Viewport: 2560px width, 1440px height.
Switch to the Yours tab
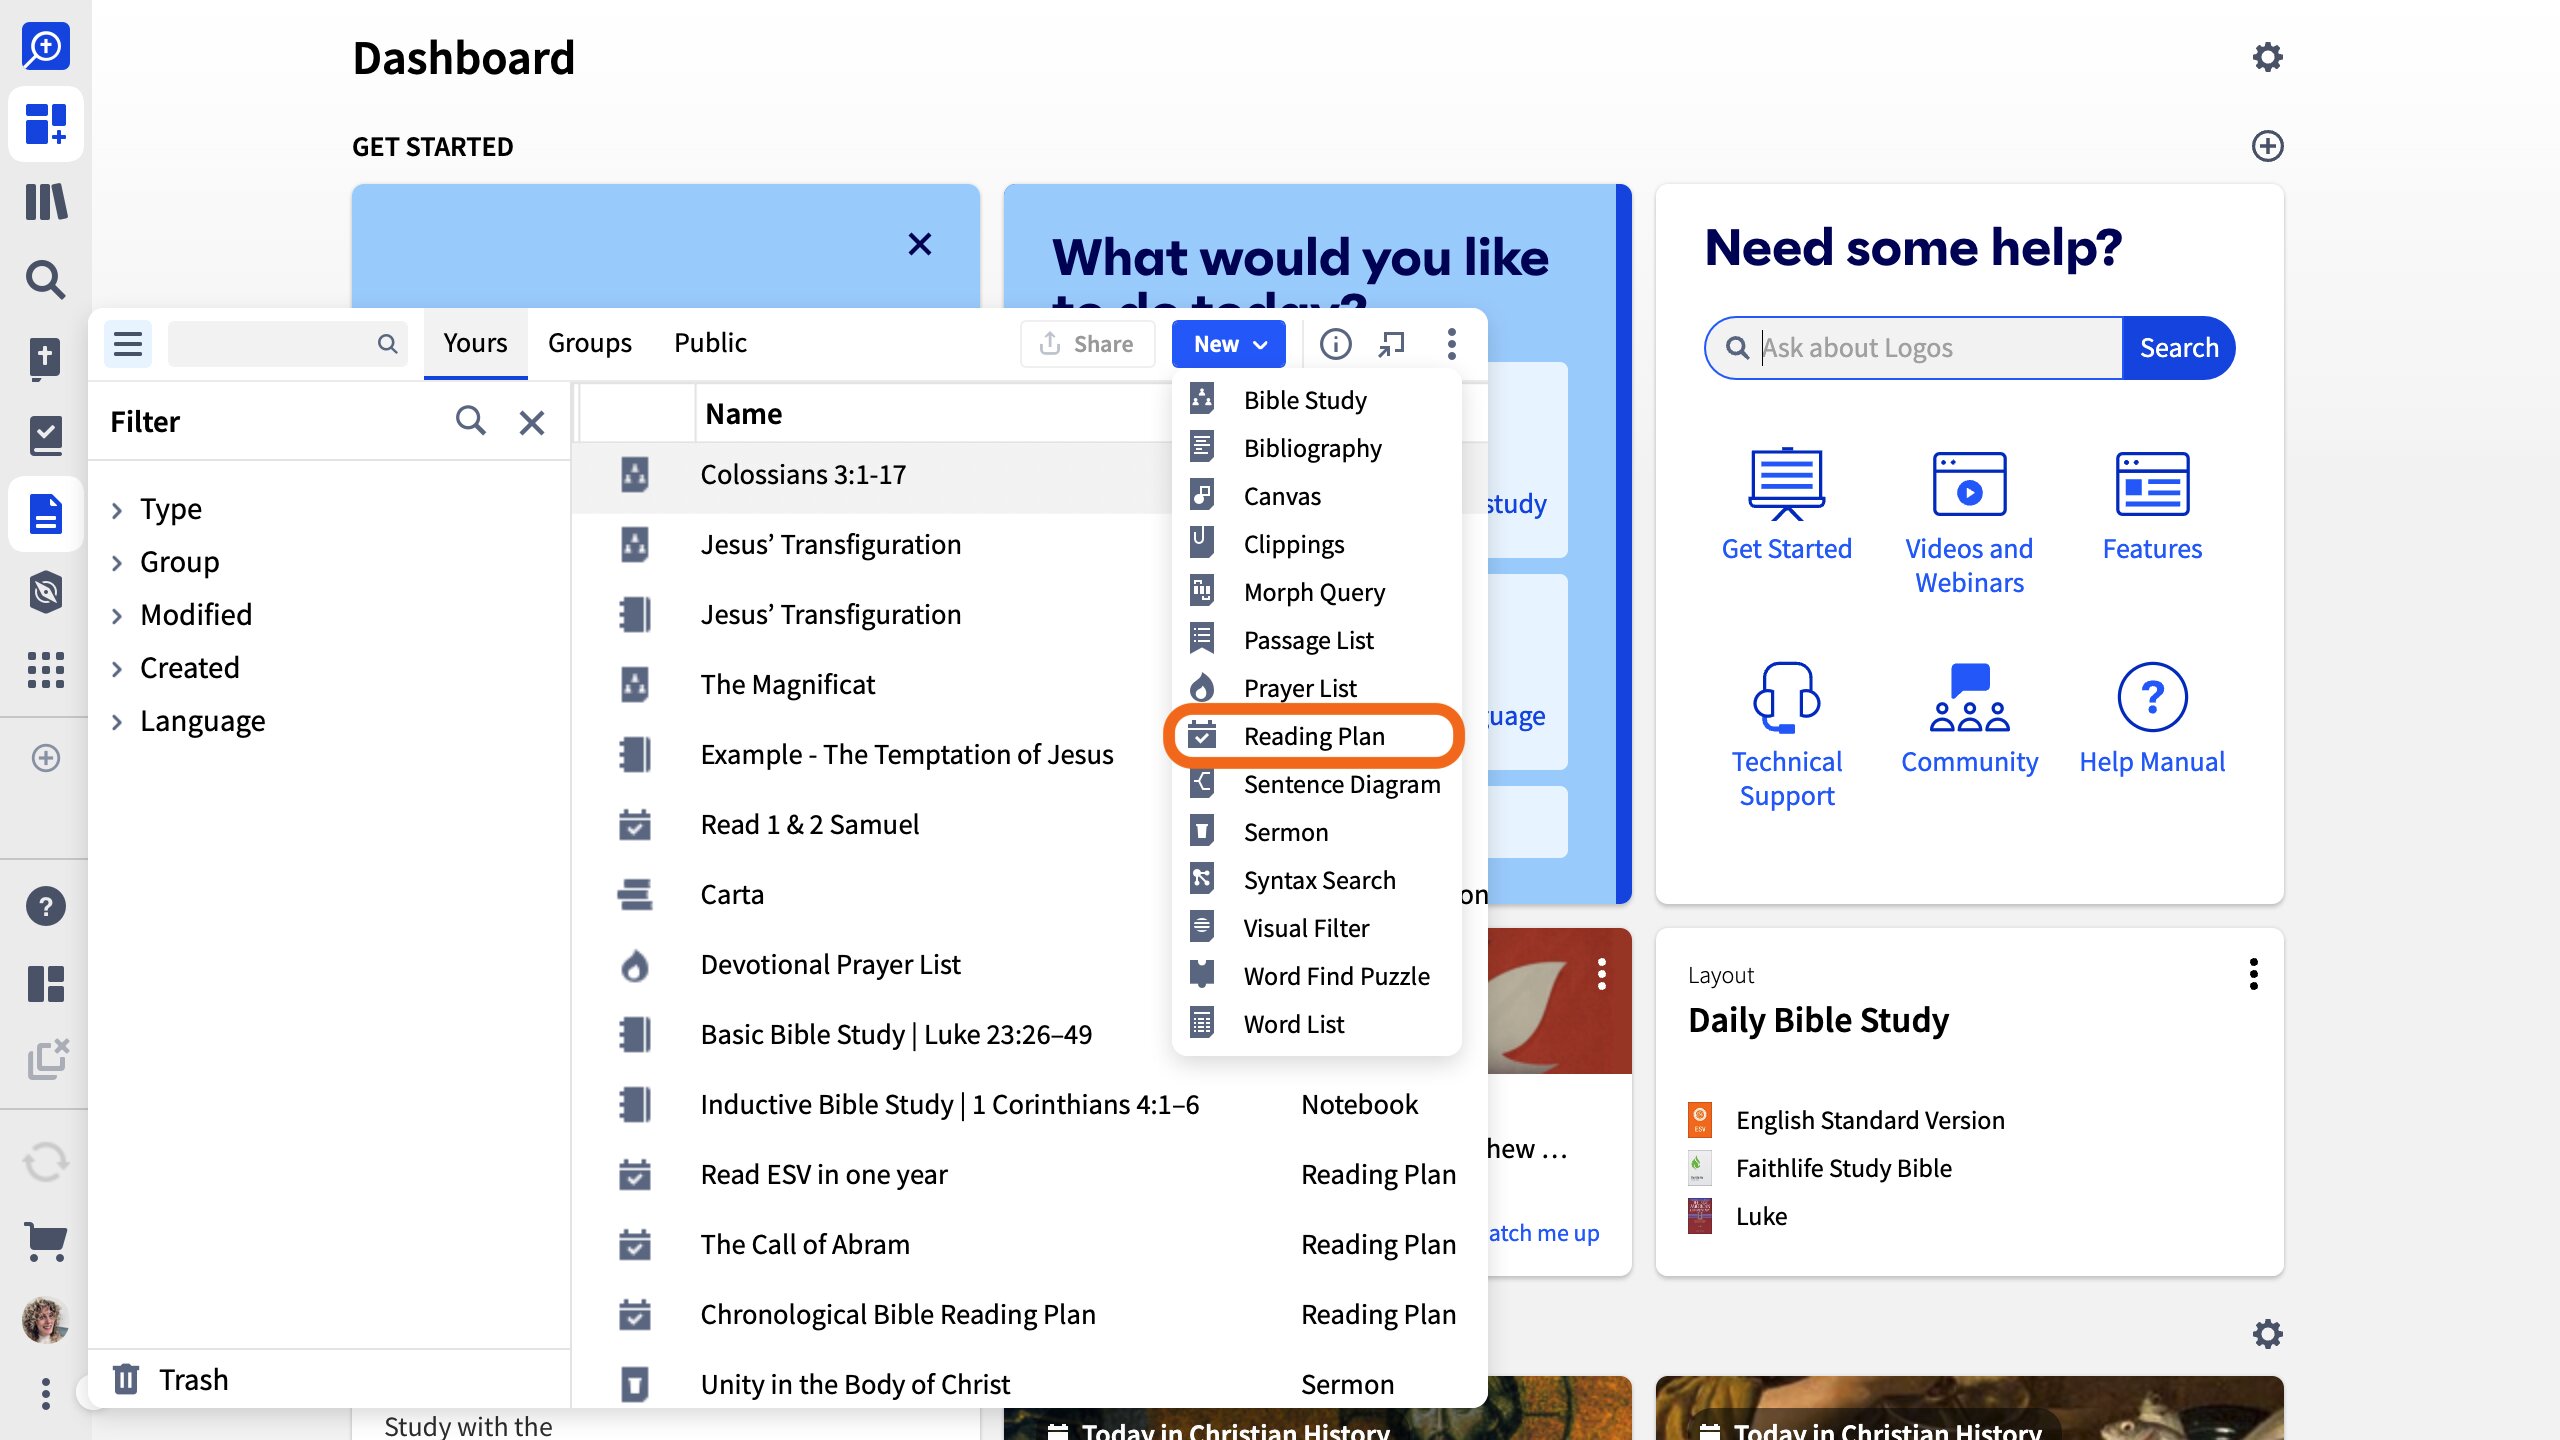click(475, 343)
